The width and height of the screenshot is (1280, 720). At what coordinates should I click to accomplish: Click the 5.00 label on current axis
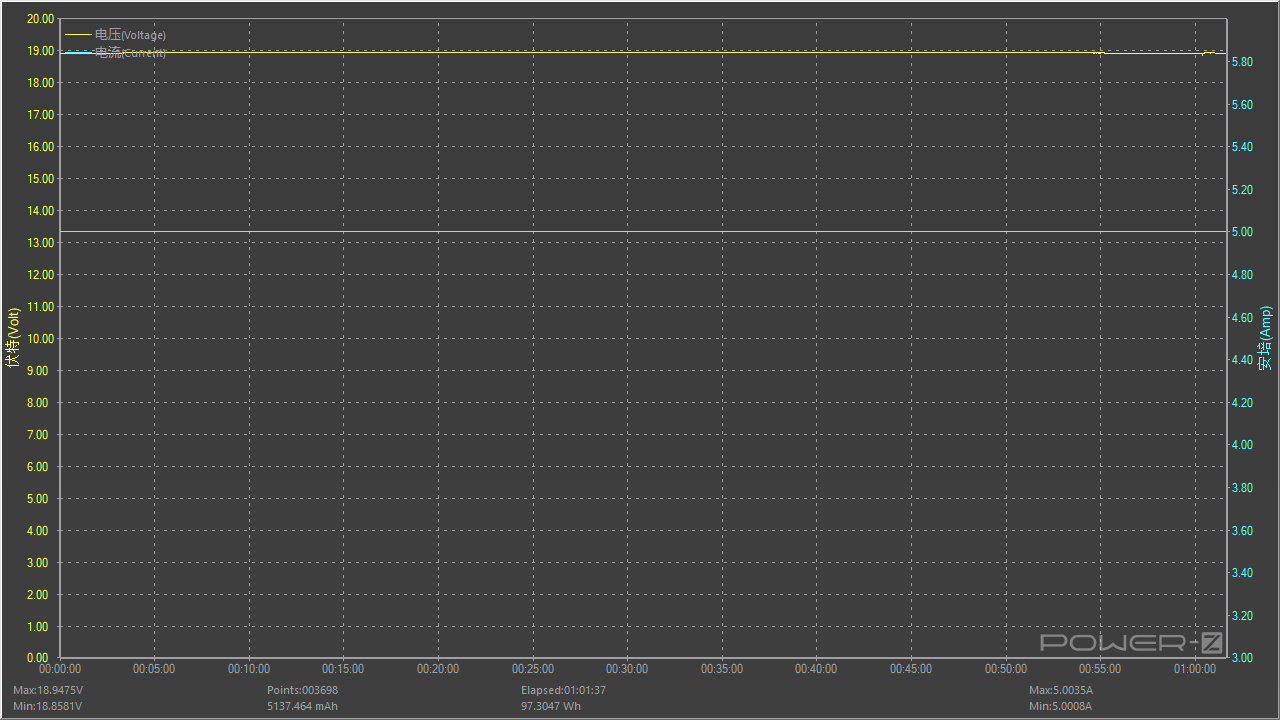(1241, 232)
